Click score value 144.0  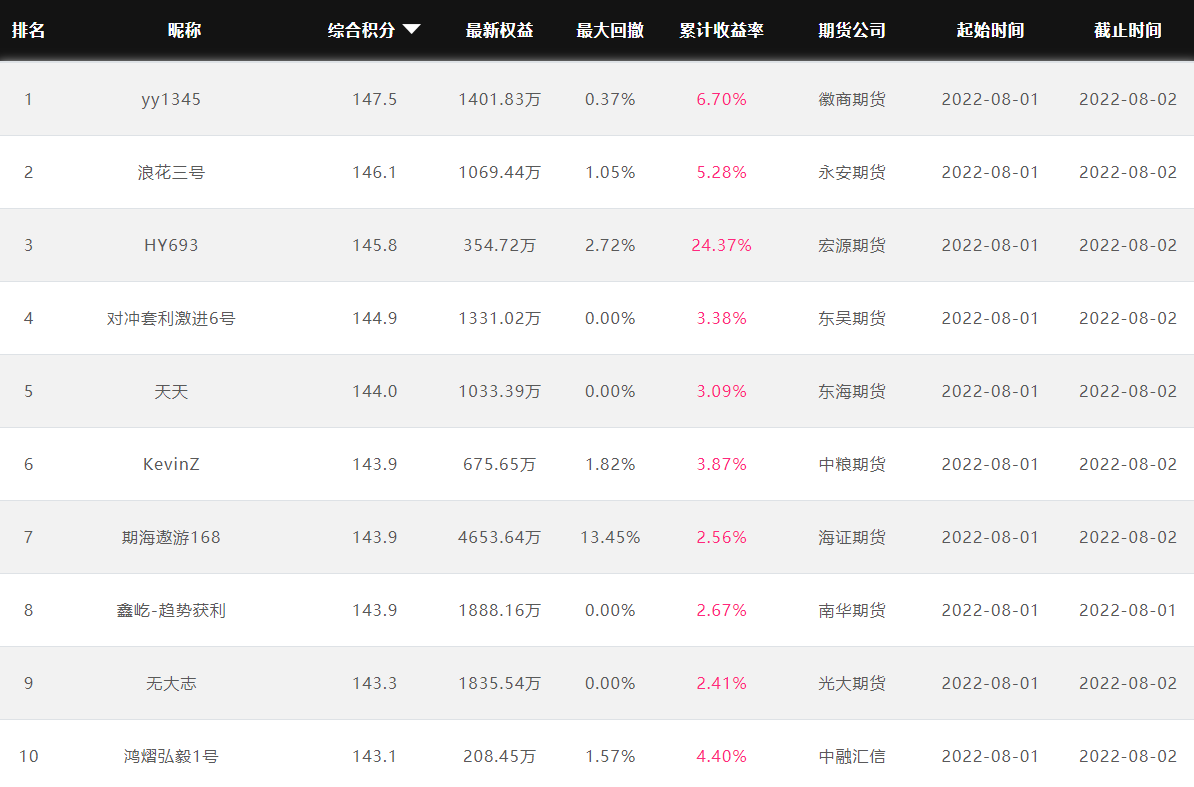click(x=375, y=391)
